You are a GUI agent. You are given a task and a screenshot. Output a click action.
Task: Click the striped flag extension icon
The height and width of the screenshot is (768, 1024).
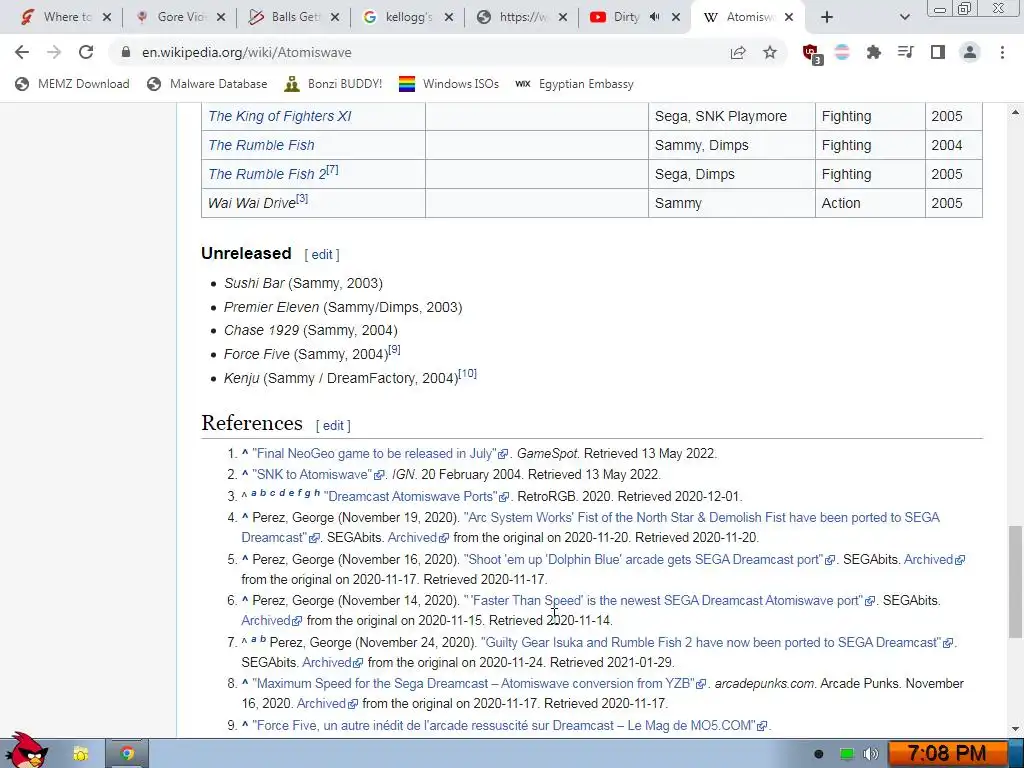[x=842, y=52]
